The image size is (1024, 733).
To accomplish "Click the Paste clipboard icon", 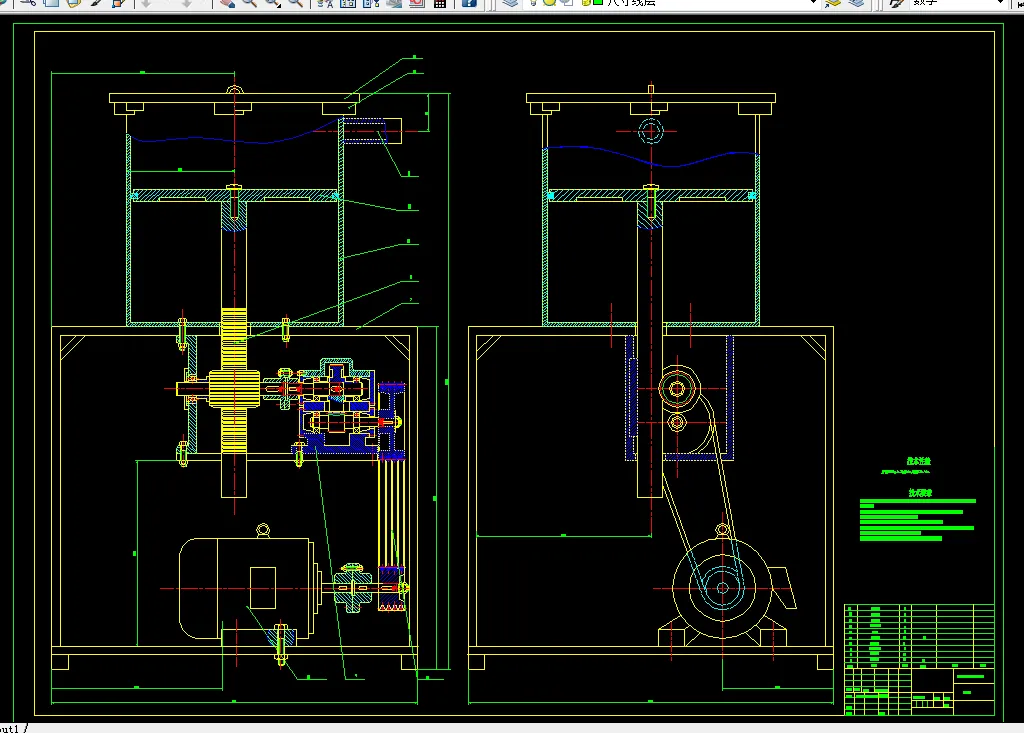I will 74,3.
